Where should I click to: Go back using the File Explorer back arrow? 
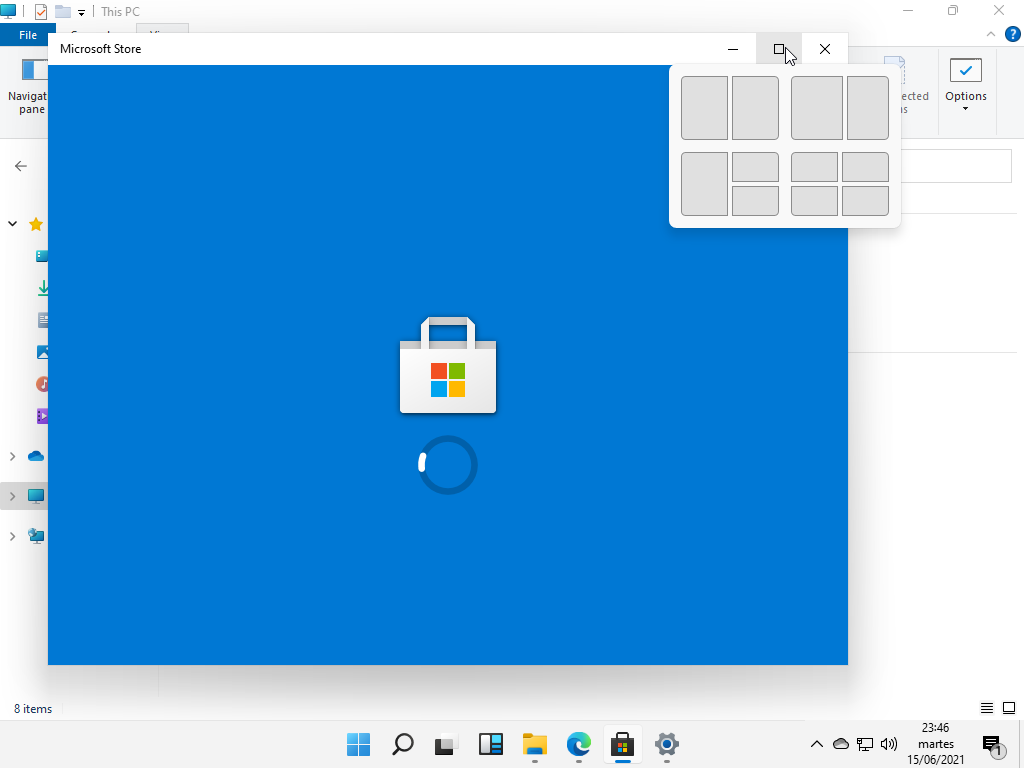(21, 166)
